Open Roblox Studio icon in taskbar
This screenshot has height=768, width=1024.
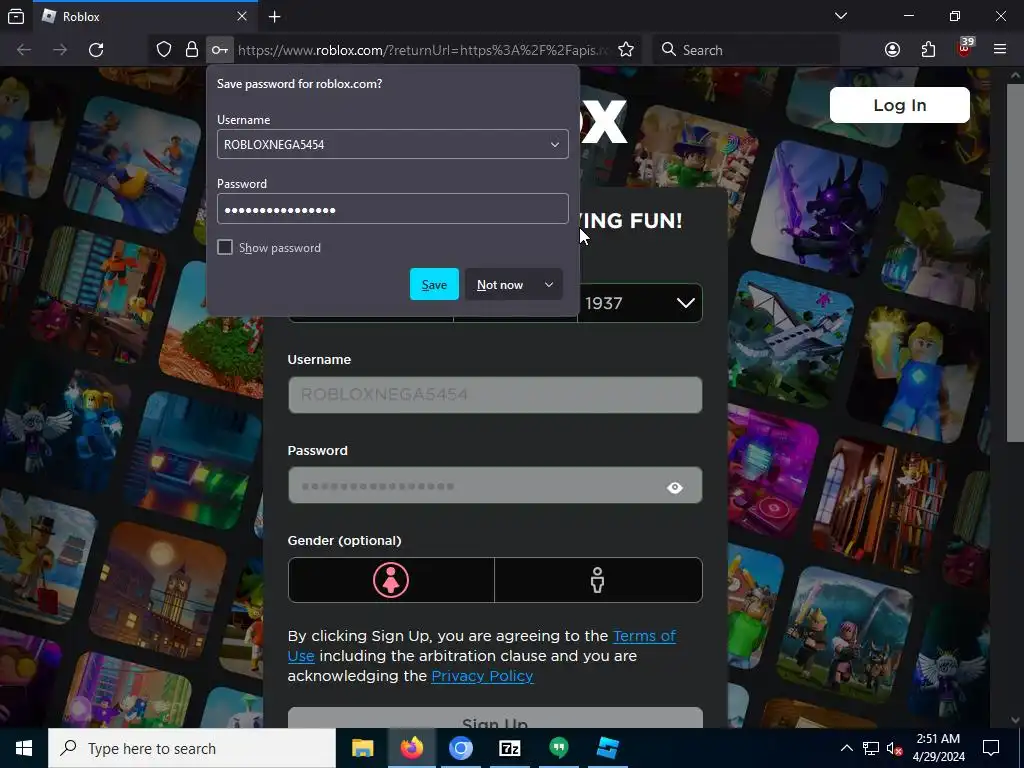pyautogui.click(x=607, y=748)
